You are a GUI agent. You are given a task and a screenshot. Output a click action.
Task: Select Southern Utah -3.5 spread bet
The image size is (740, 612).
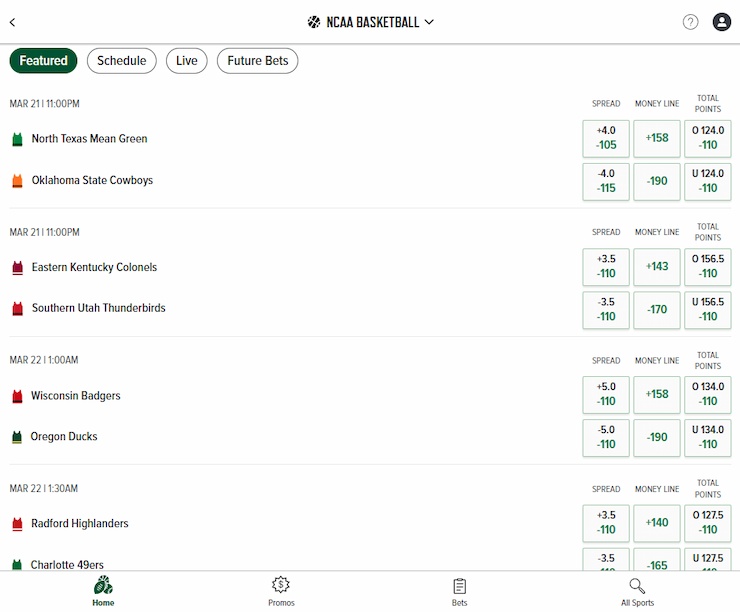(606, 310)
